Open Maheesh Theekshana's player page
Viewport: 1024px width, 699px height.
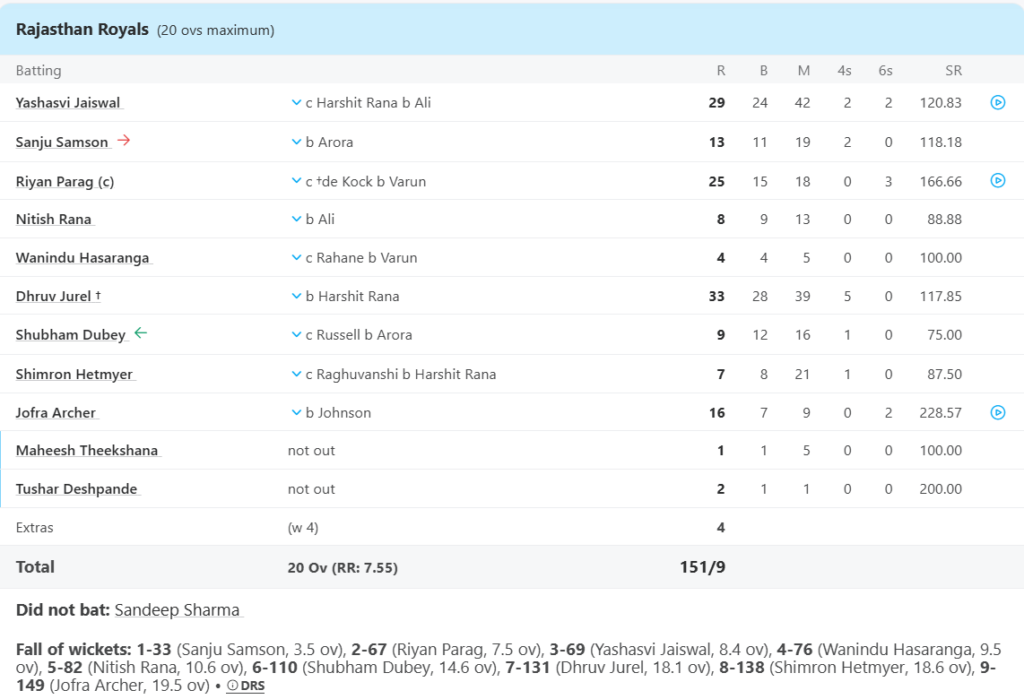(85, 450)
